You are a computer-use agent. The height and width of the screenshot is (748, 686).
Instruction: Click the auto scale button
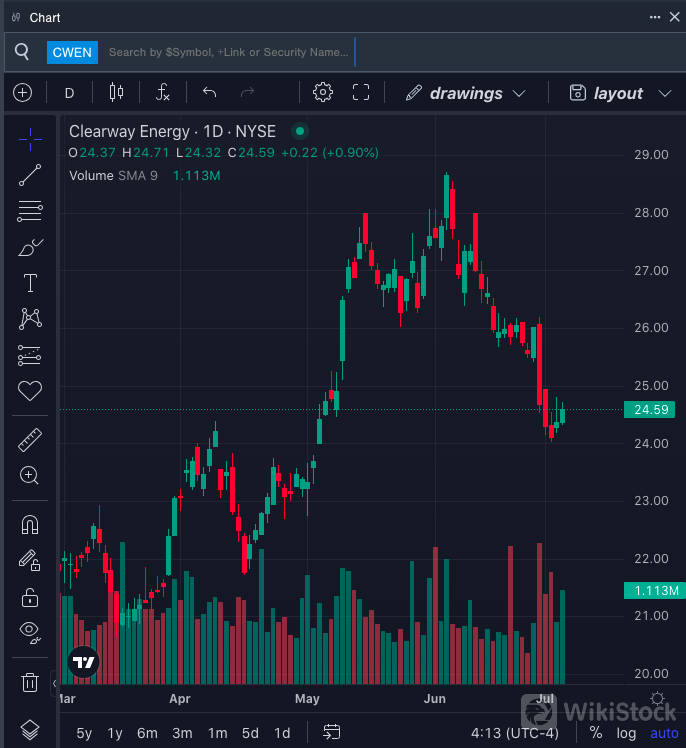click(x=664, y=733)
